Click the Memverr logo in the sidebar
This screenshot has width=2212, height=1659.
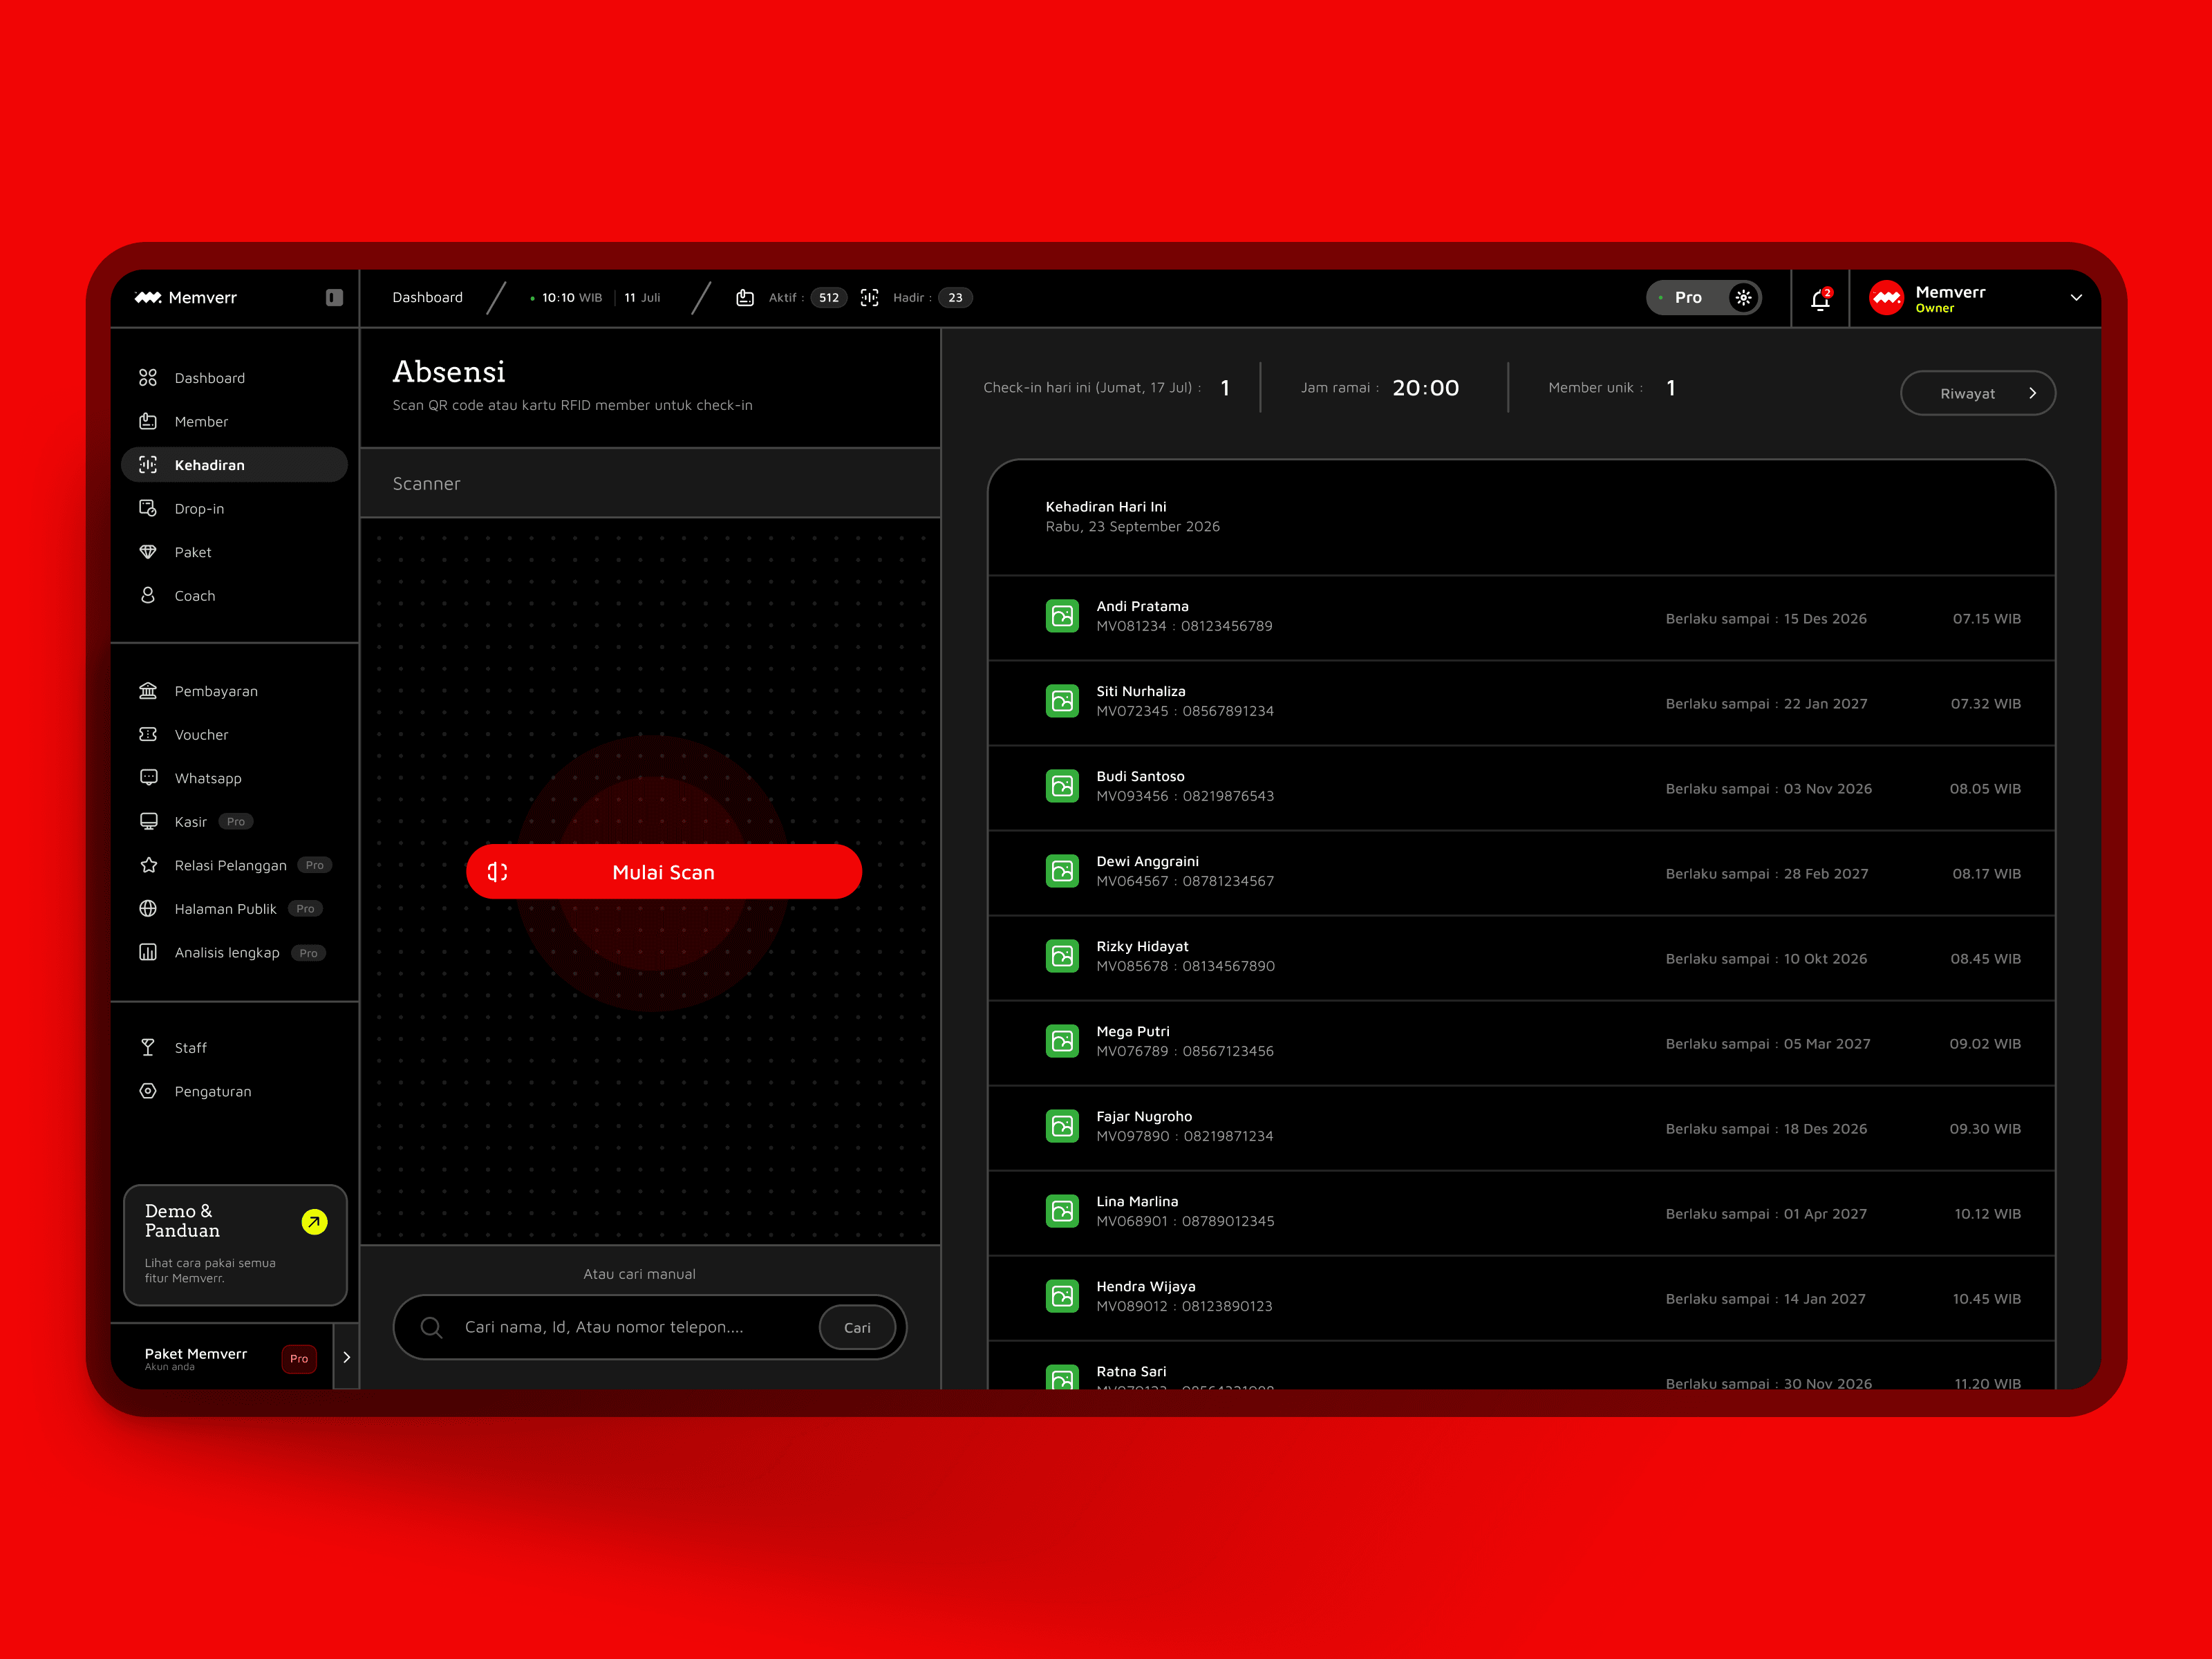point(186,297)
